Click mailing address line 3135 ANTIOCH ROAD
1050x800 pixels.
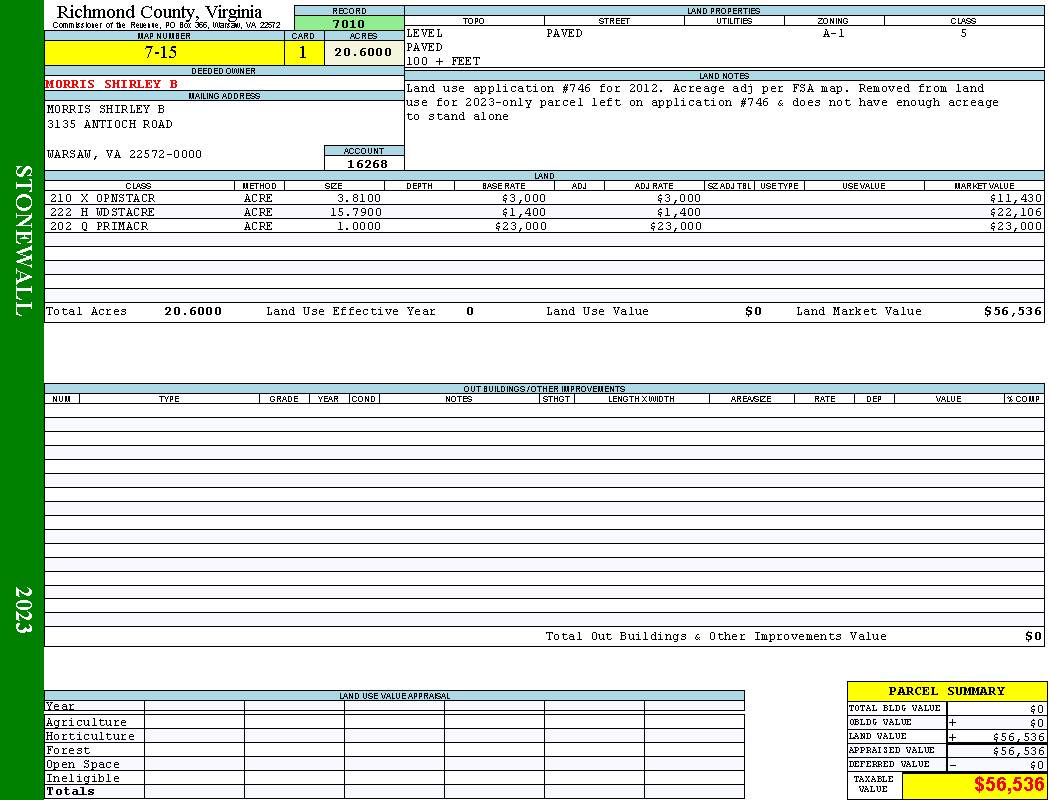pos(109,125)
